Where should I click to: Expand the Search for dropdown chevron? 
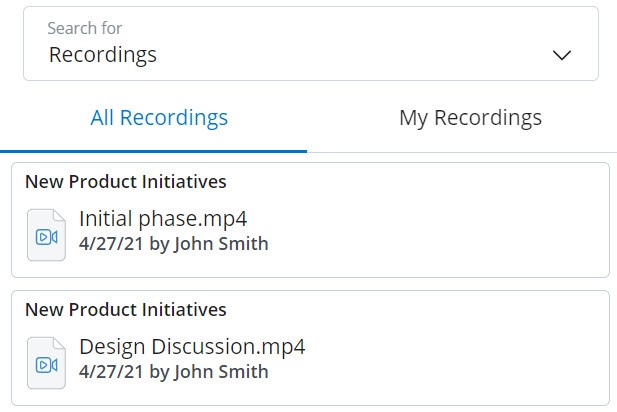pos(562,55)
